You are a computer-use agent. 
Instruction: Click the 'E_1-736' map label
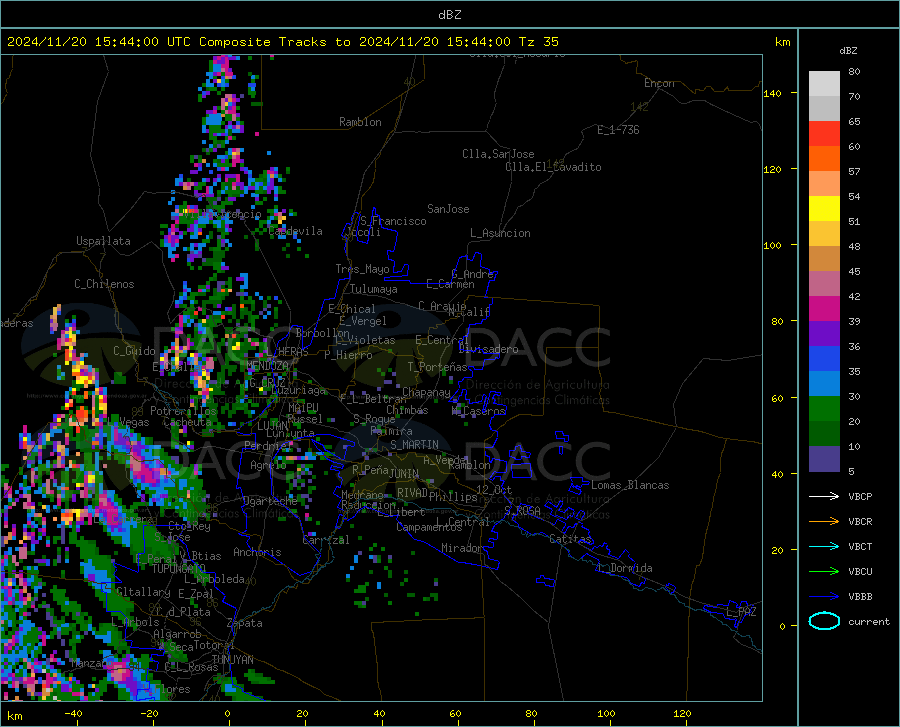pos(618,130)
